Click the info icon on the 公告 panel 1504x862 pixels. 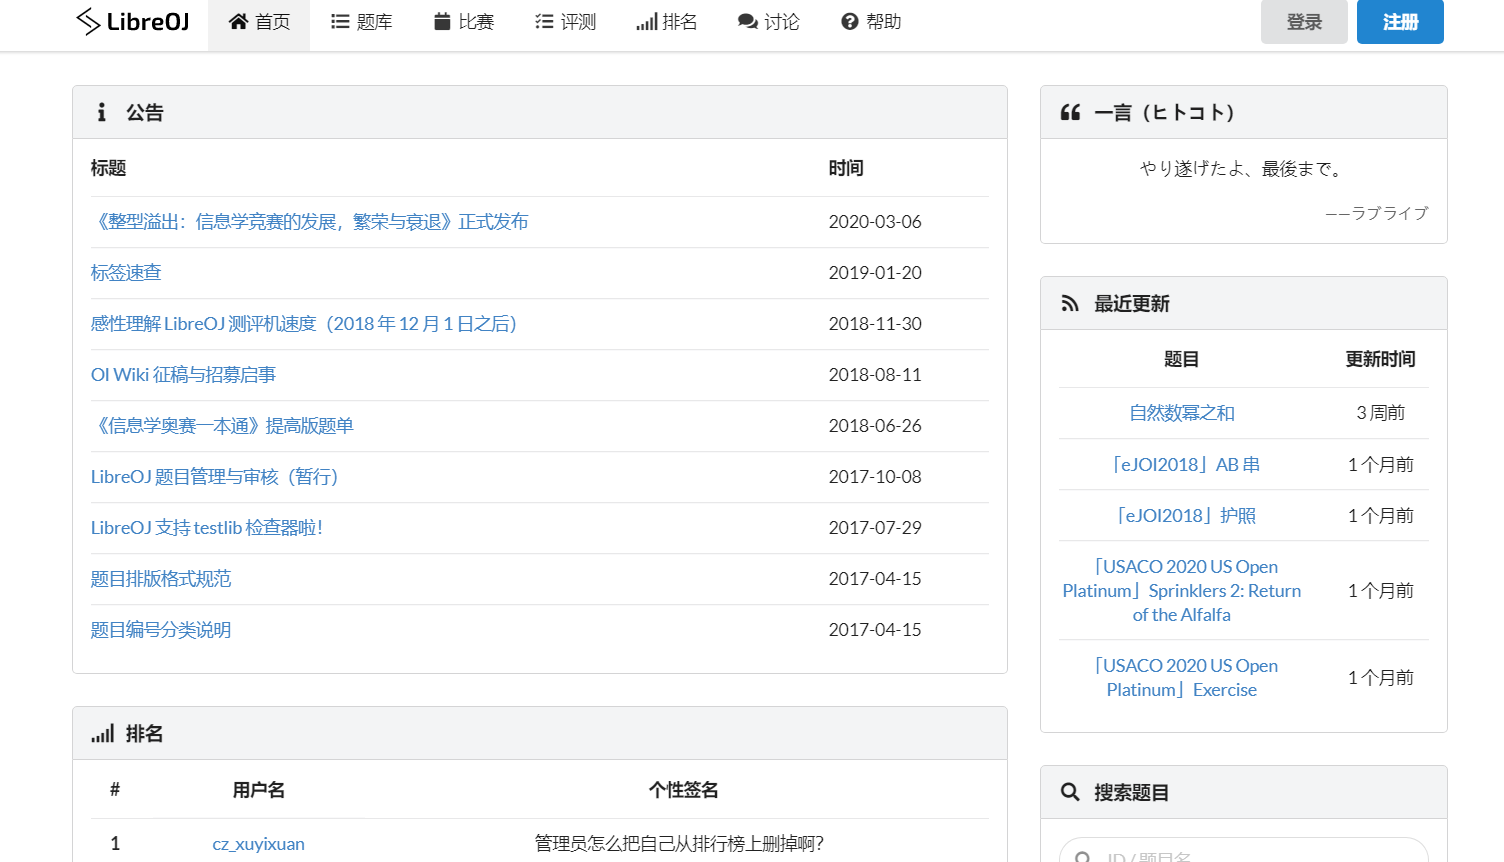[x=101, y=112]
